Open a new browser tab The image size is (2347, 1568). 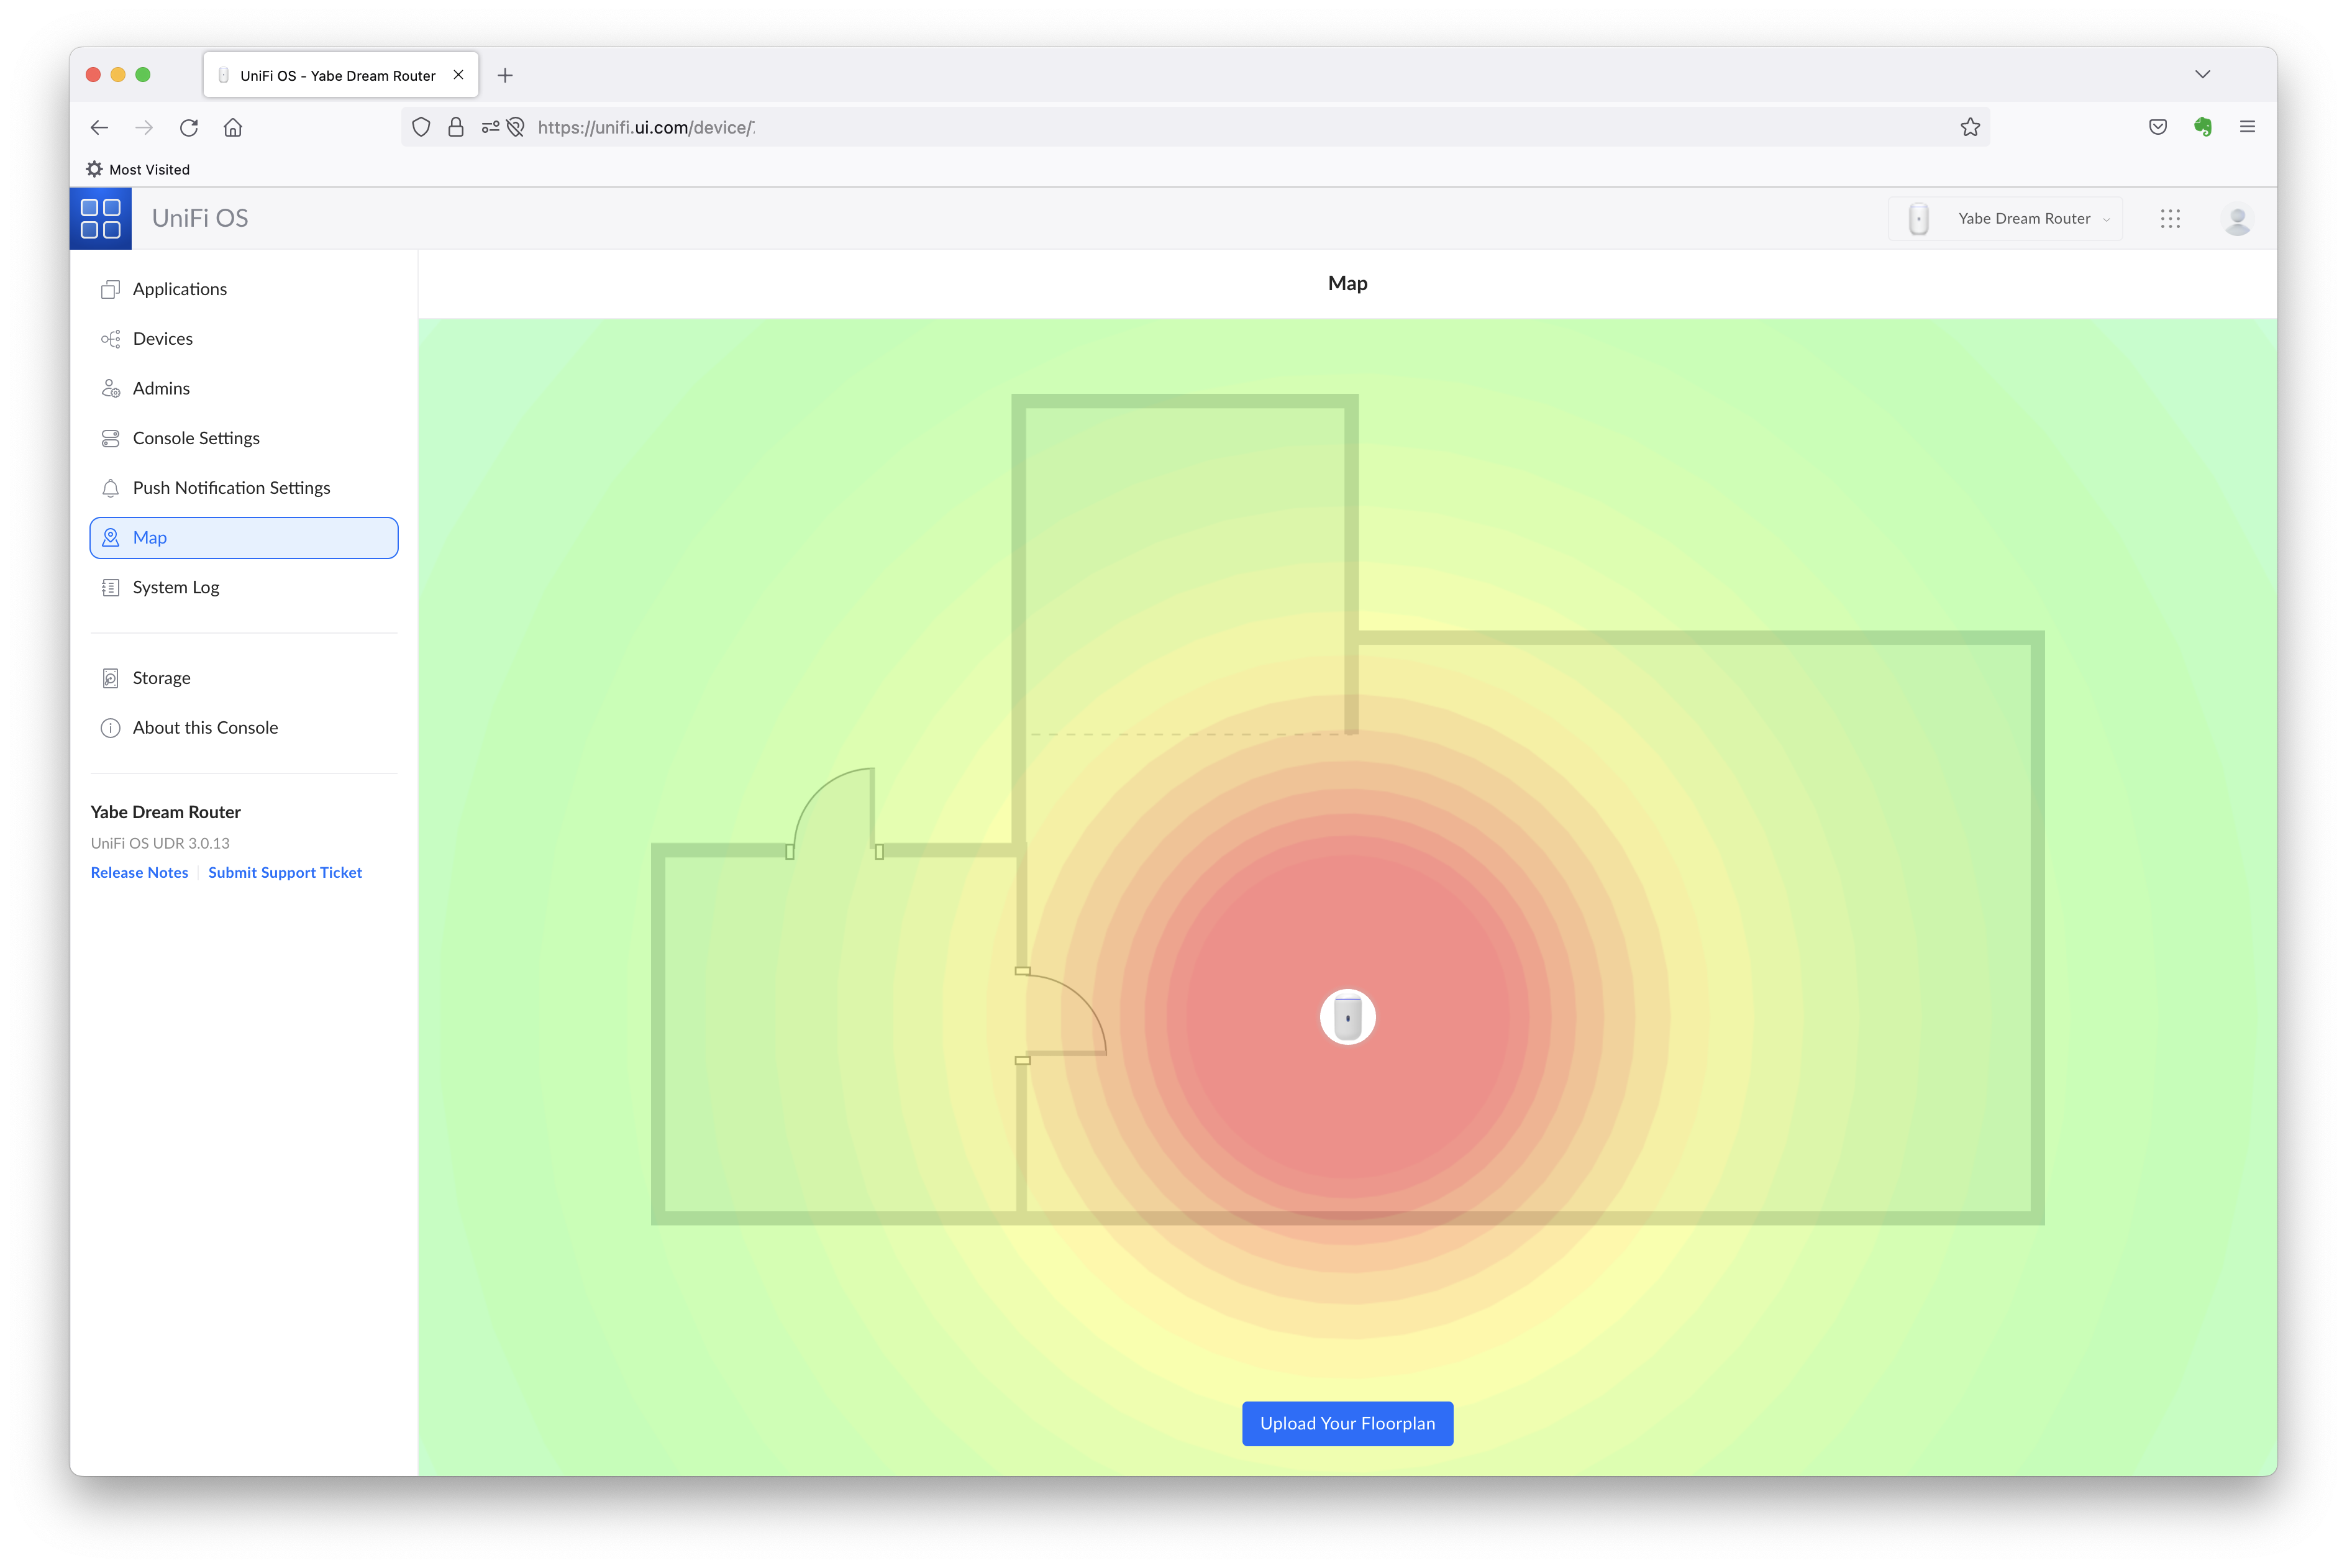tap(505, 75)
